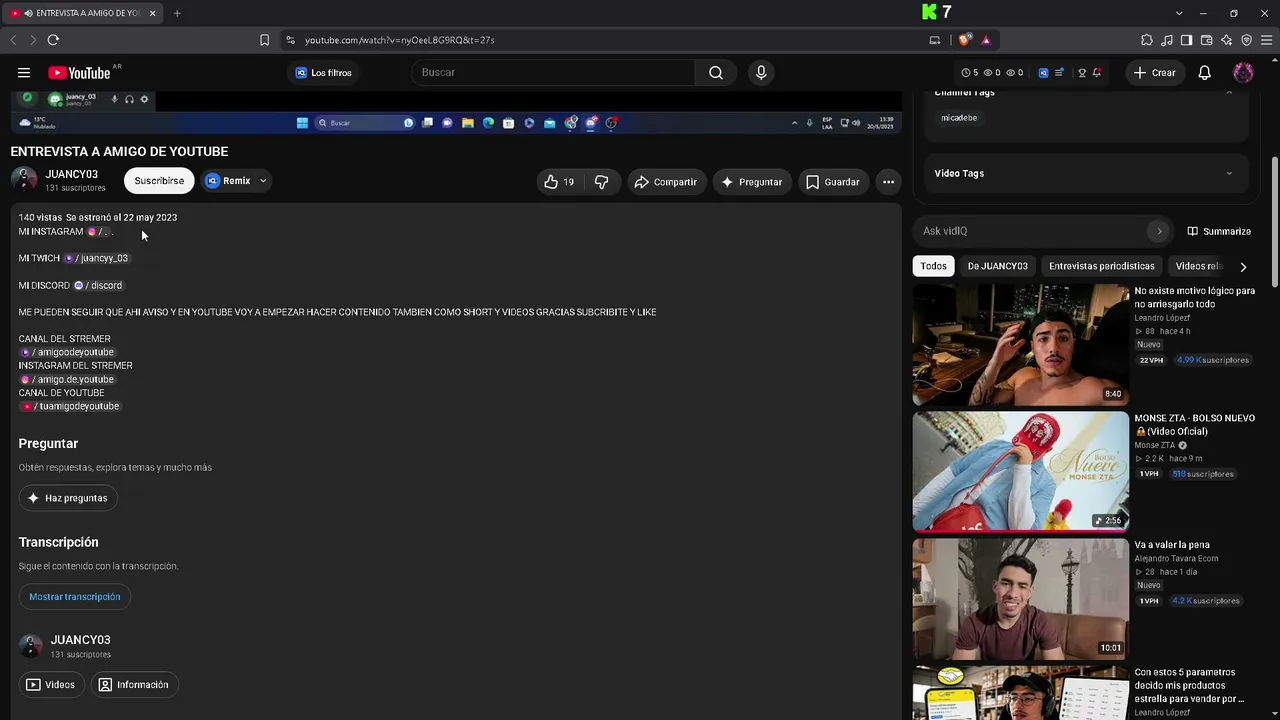Open Brave Wallet icon
Viewport: 1280px width, 720px height.
pos(1206,40)
